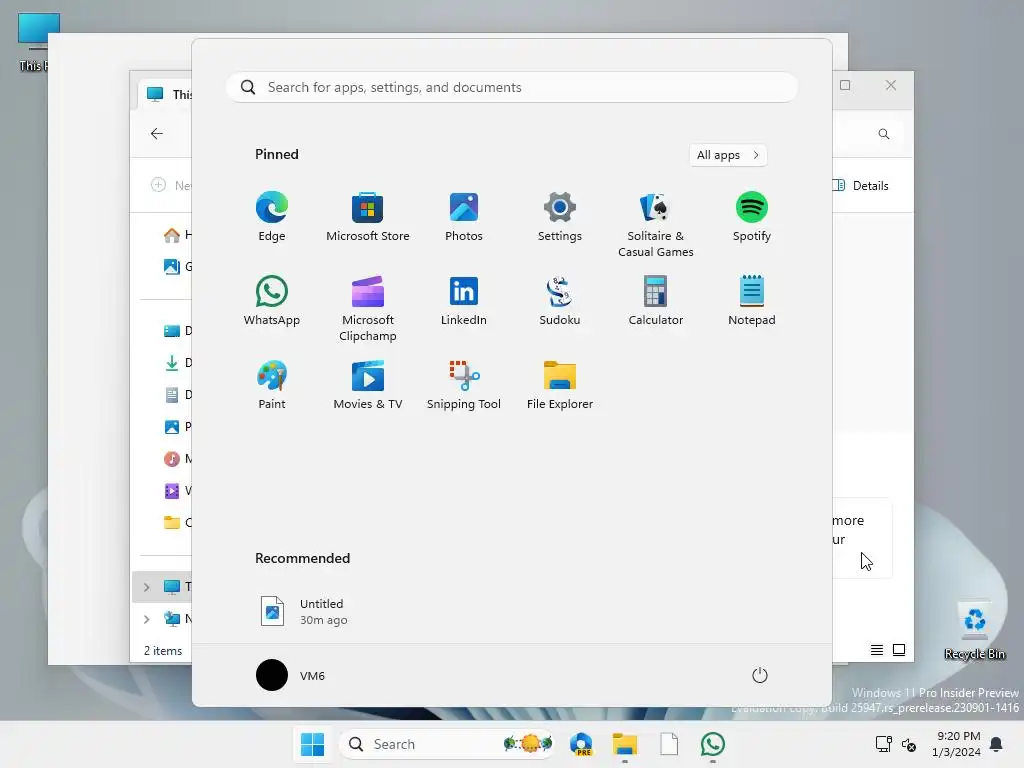Go back in File Explorer window
Viewport: 1024px width, 768px height.
click(x=157, y=134)
